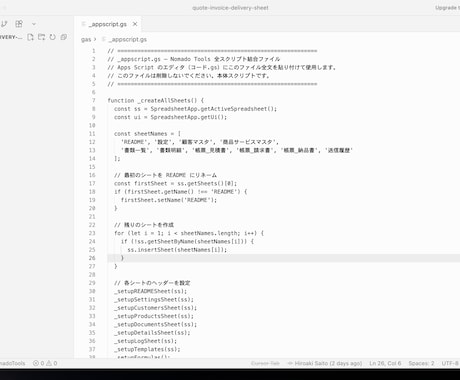Click 'const sheetNames = [' line
This screenshot has height=380, width=460.
[147, 134]
